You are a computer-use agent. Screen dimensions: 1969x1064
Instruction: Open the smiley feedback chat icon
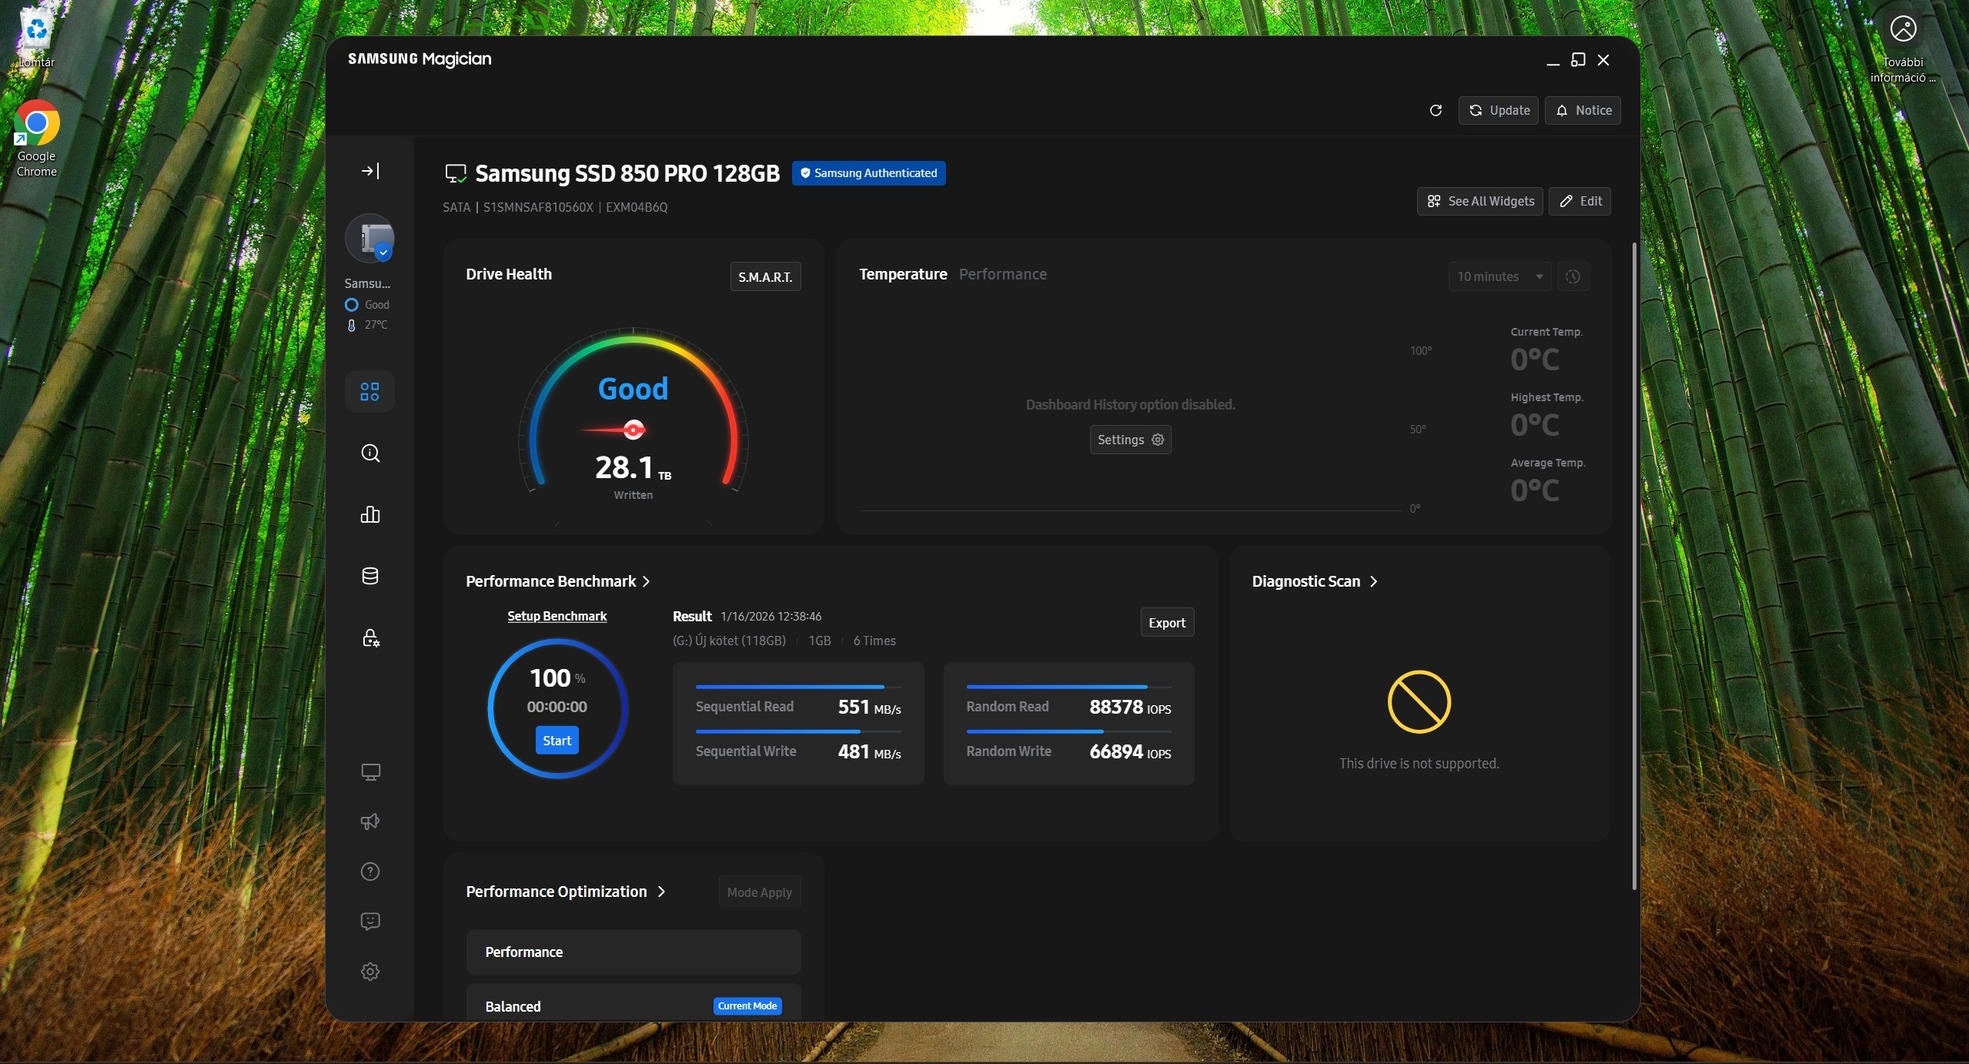click(x=370, y=921)
